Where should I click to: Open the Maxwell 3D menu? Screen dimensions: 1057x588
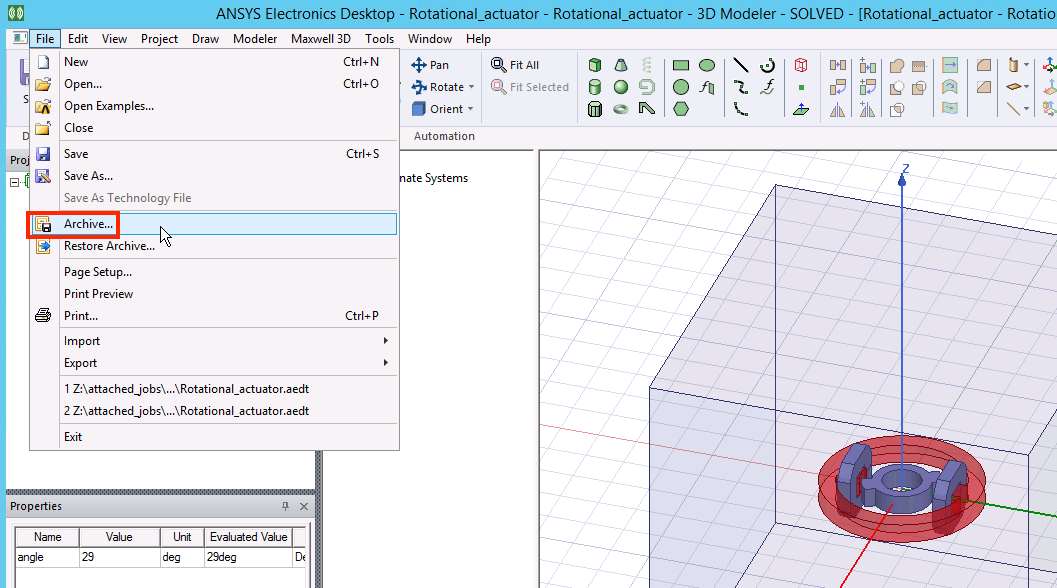[320, 39]
